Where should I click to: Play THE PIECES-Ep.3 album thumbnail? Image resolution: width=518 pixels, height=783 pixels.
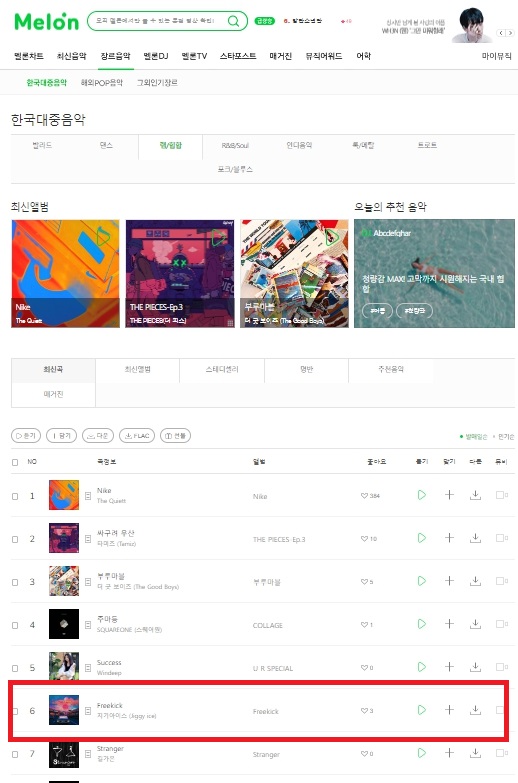[218, 237]
